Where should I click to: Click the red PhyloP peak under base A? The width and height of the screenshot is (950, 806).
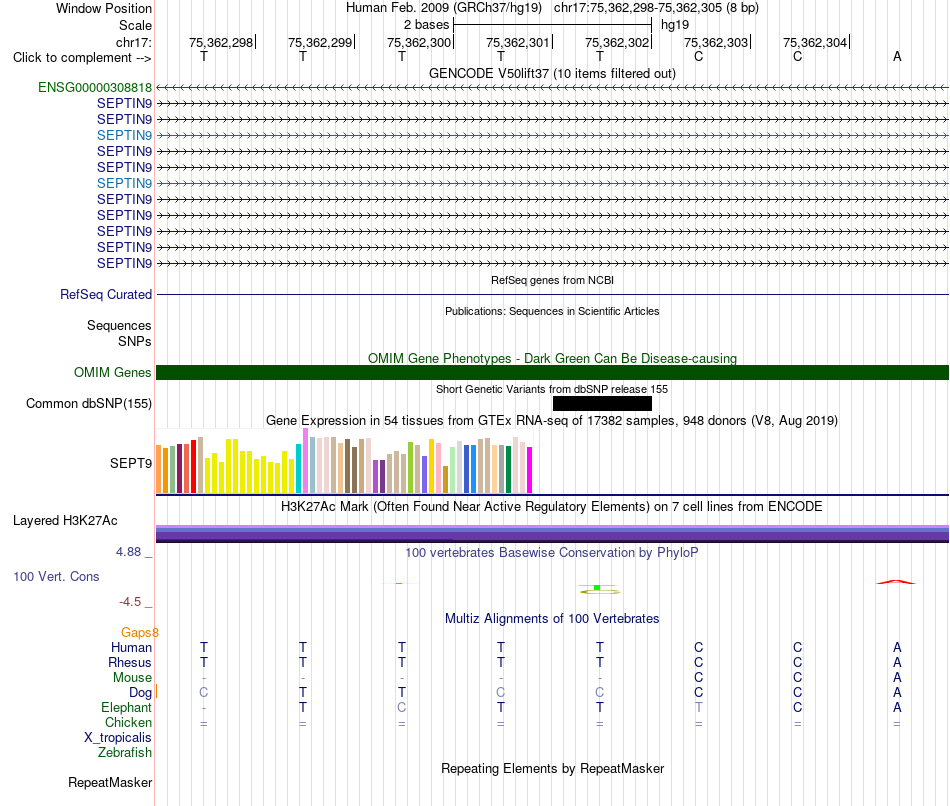click(895, 582)
